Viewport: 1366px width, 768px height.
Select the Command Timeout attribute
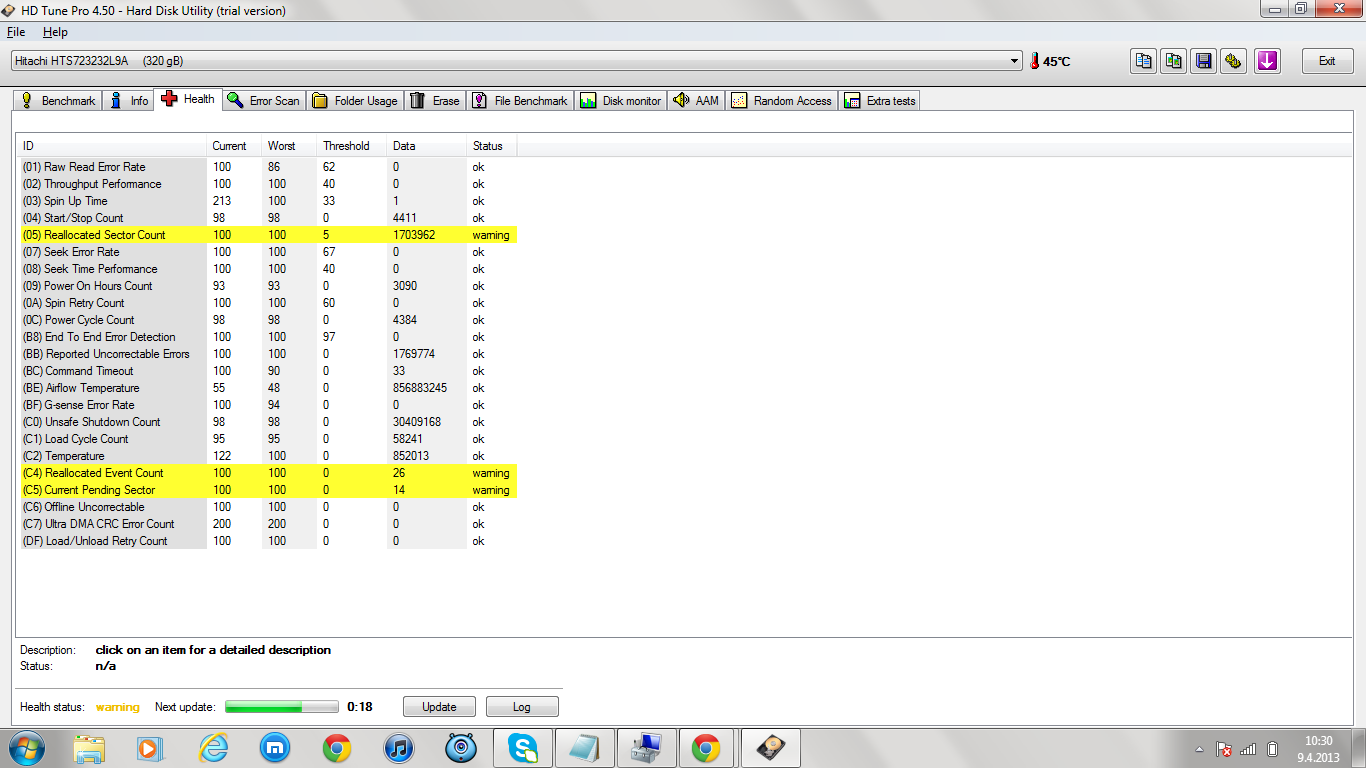[x=268, y=371]
